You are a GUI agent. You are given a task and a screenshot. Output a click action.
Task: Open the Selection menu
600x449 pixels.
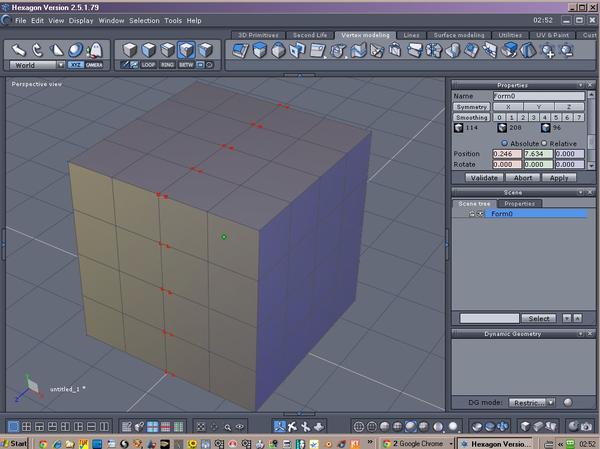[144, 21]
